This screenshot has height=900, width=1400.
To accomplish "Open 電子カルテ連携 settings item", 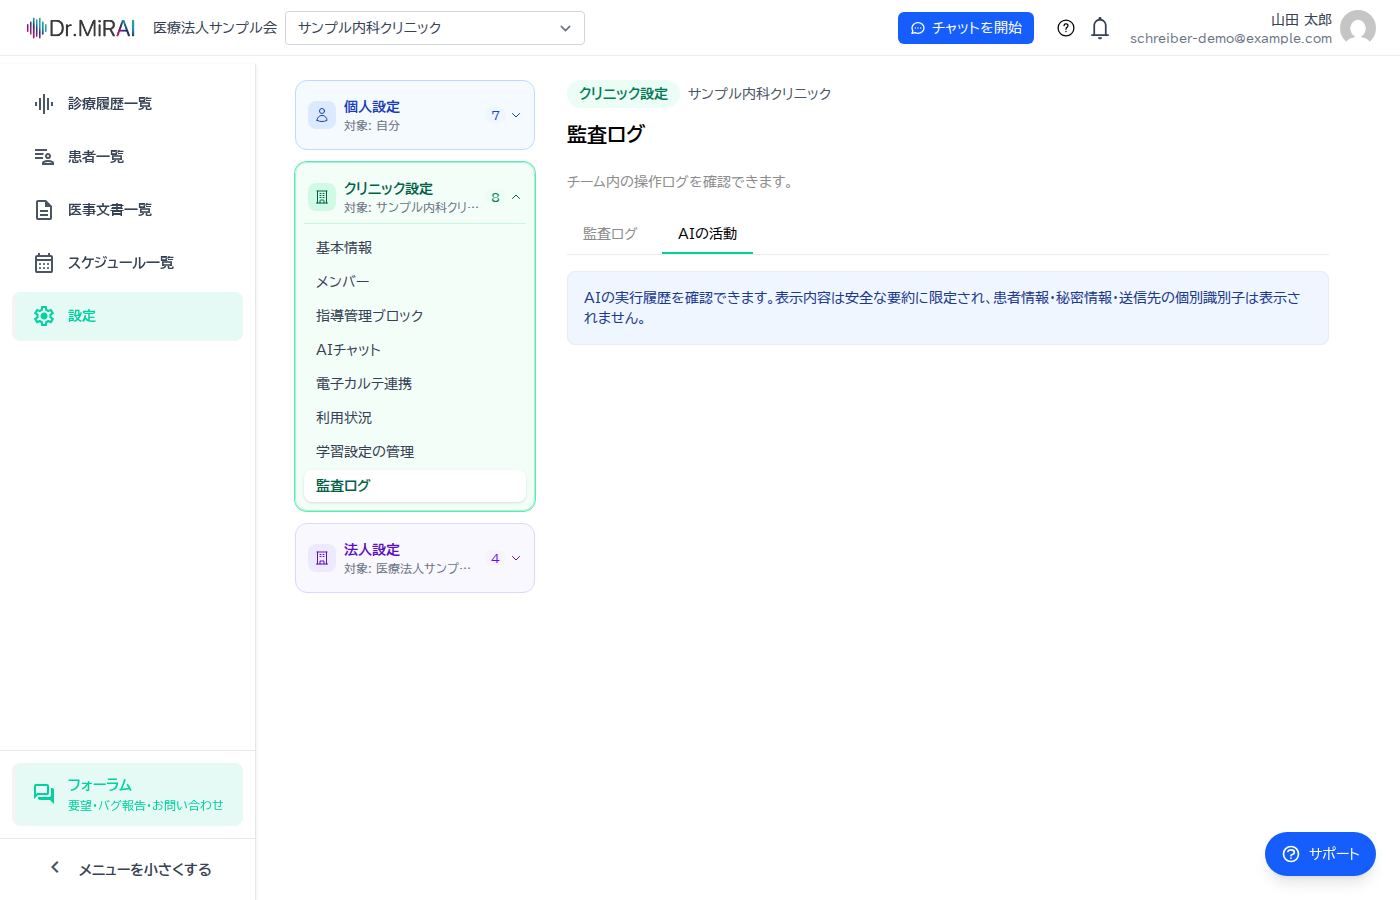I will coord(415,384).
